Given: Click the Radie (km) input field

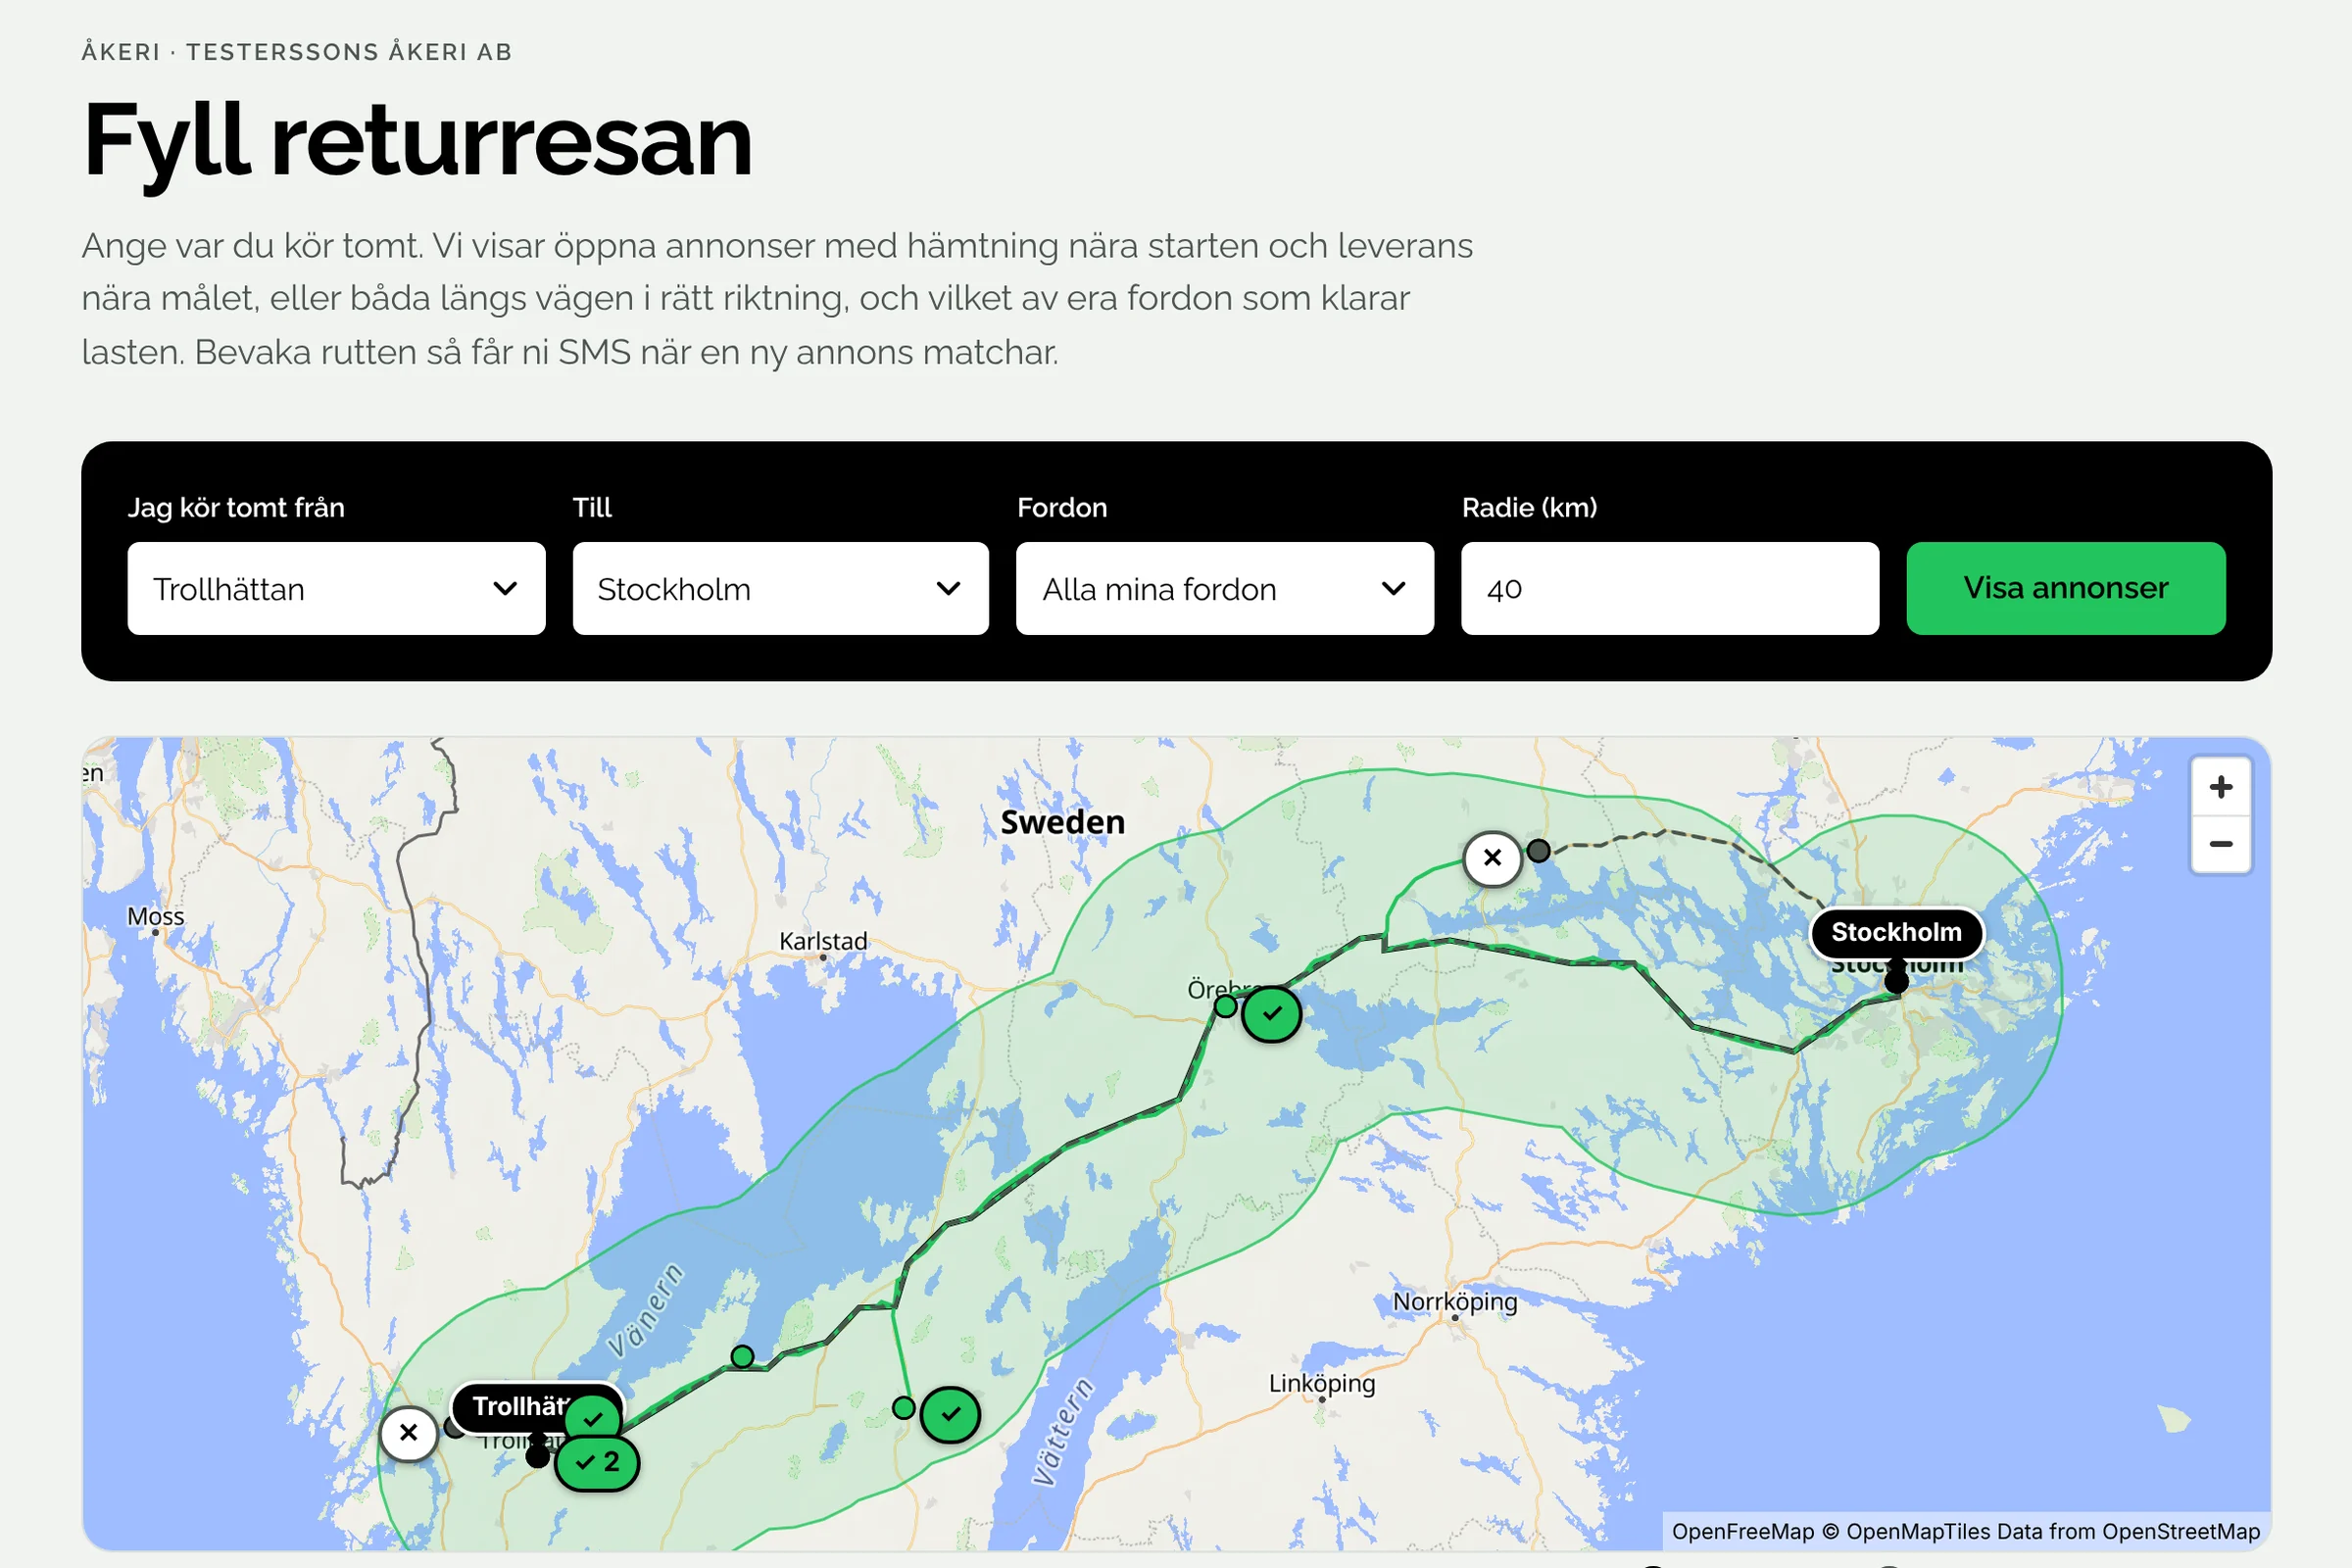Looking at the screenshot, I should pos(1670,588).
